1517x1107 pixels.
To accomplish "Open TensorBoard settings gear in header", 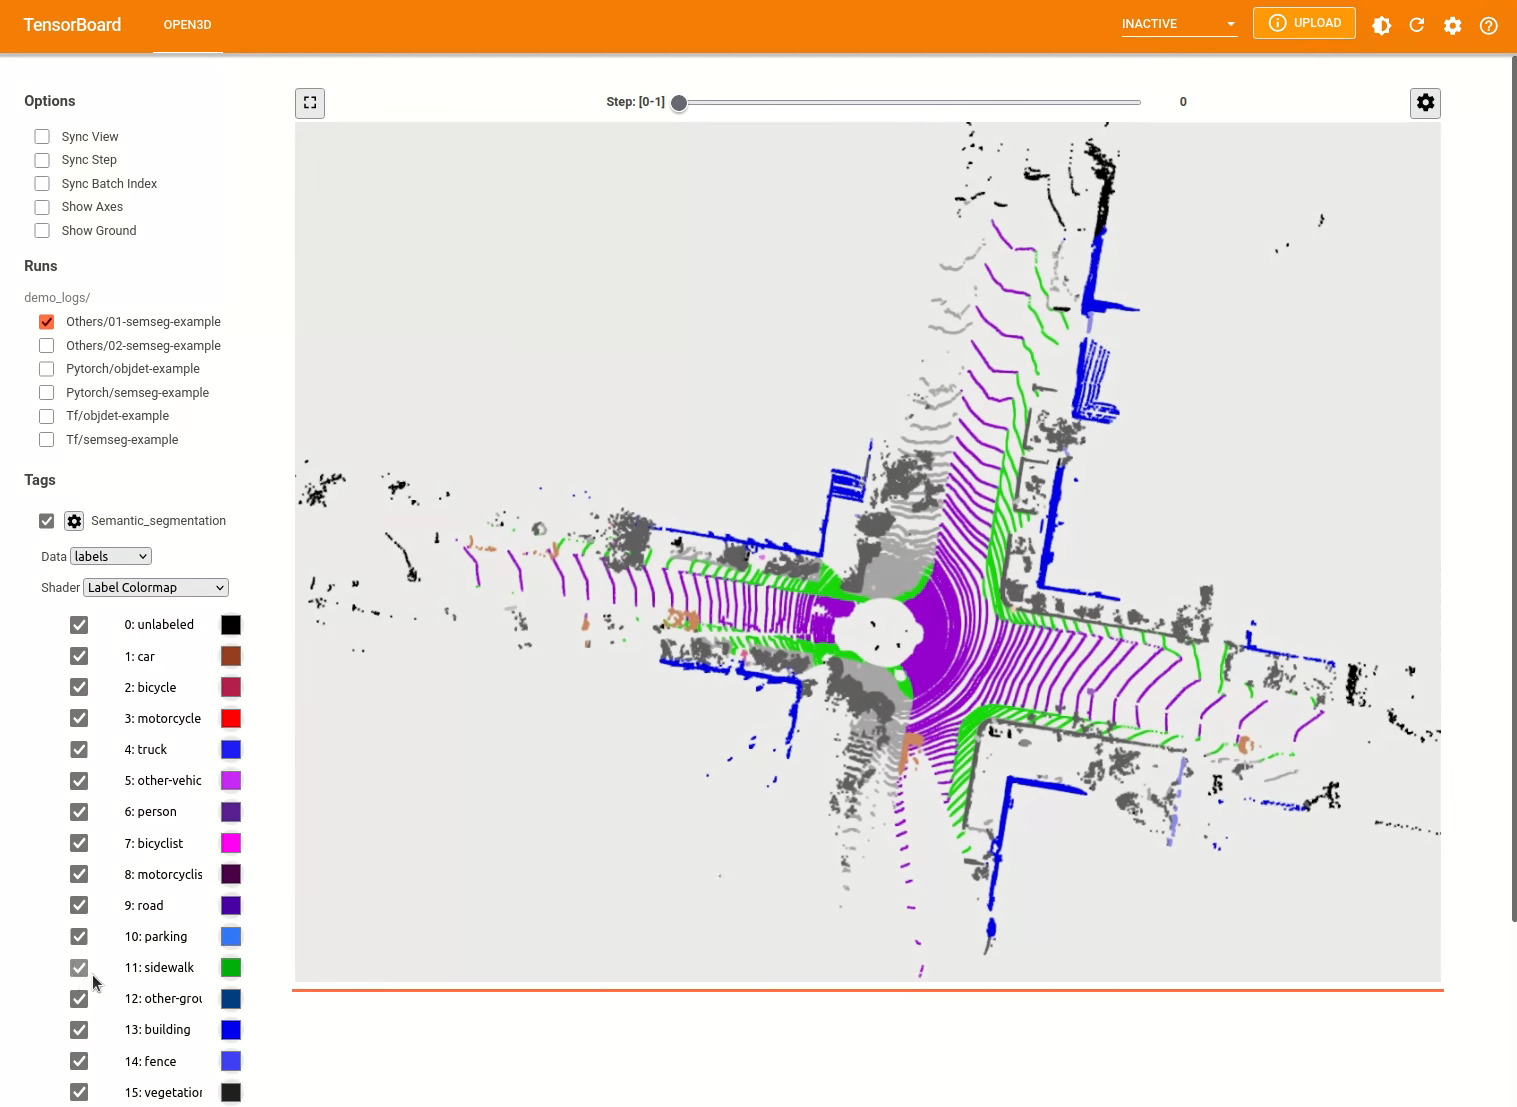I will pos(1453,25).
